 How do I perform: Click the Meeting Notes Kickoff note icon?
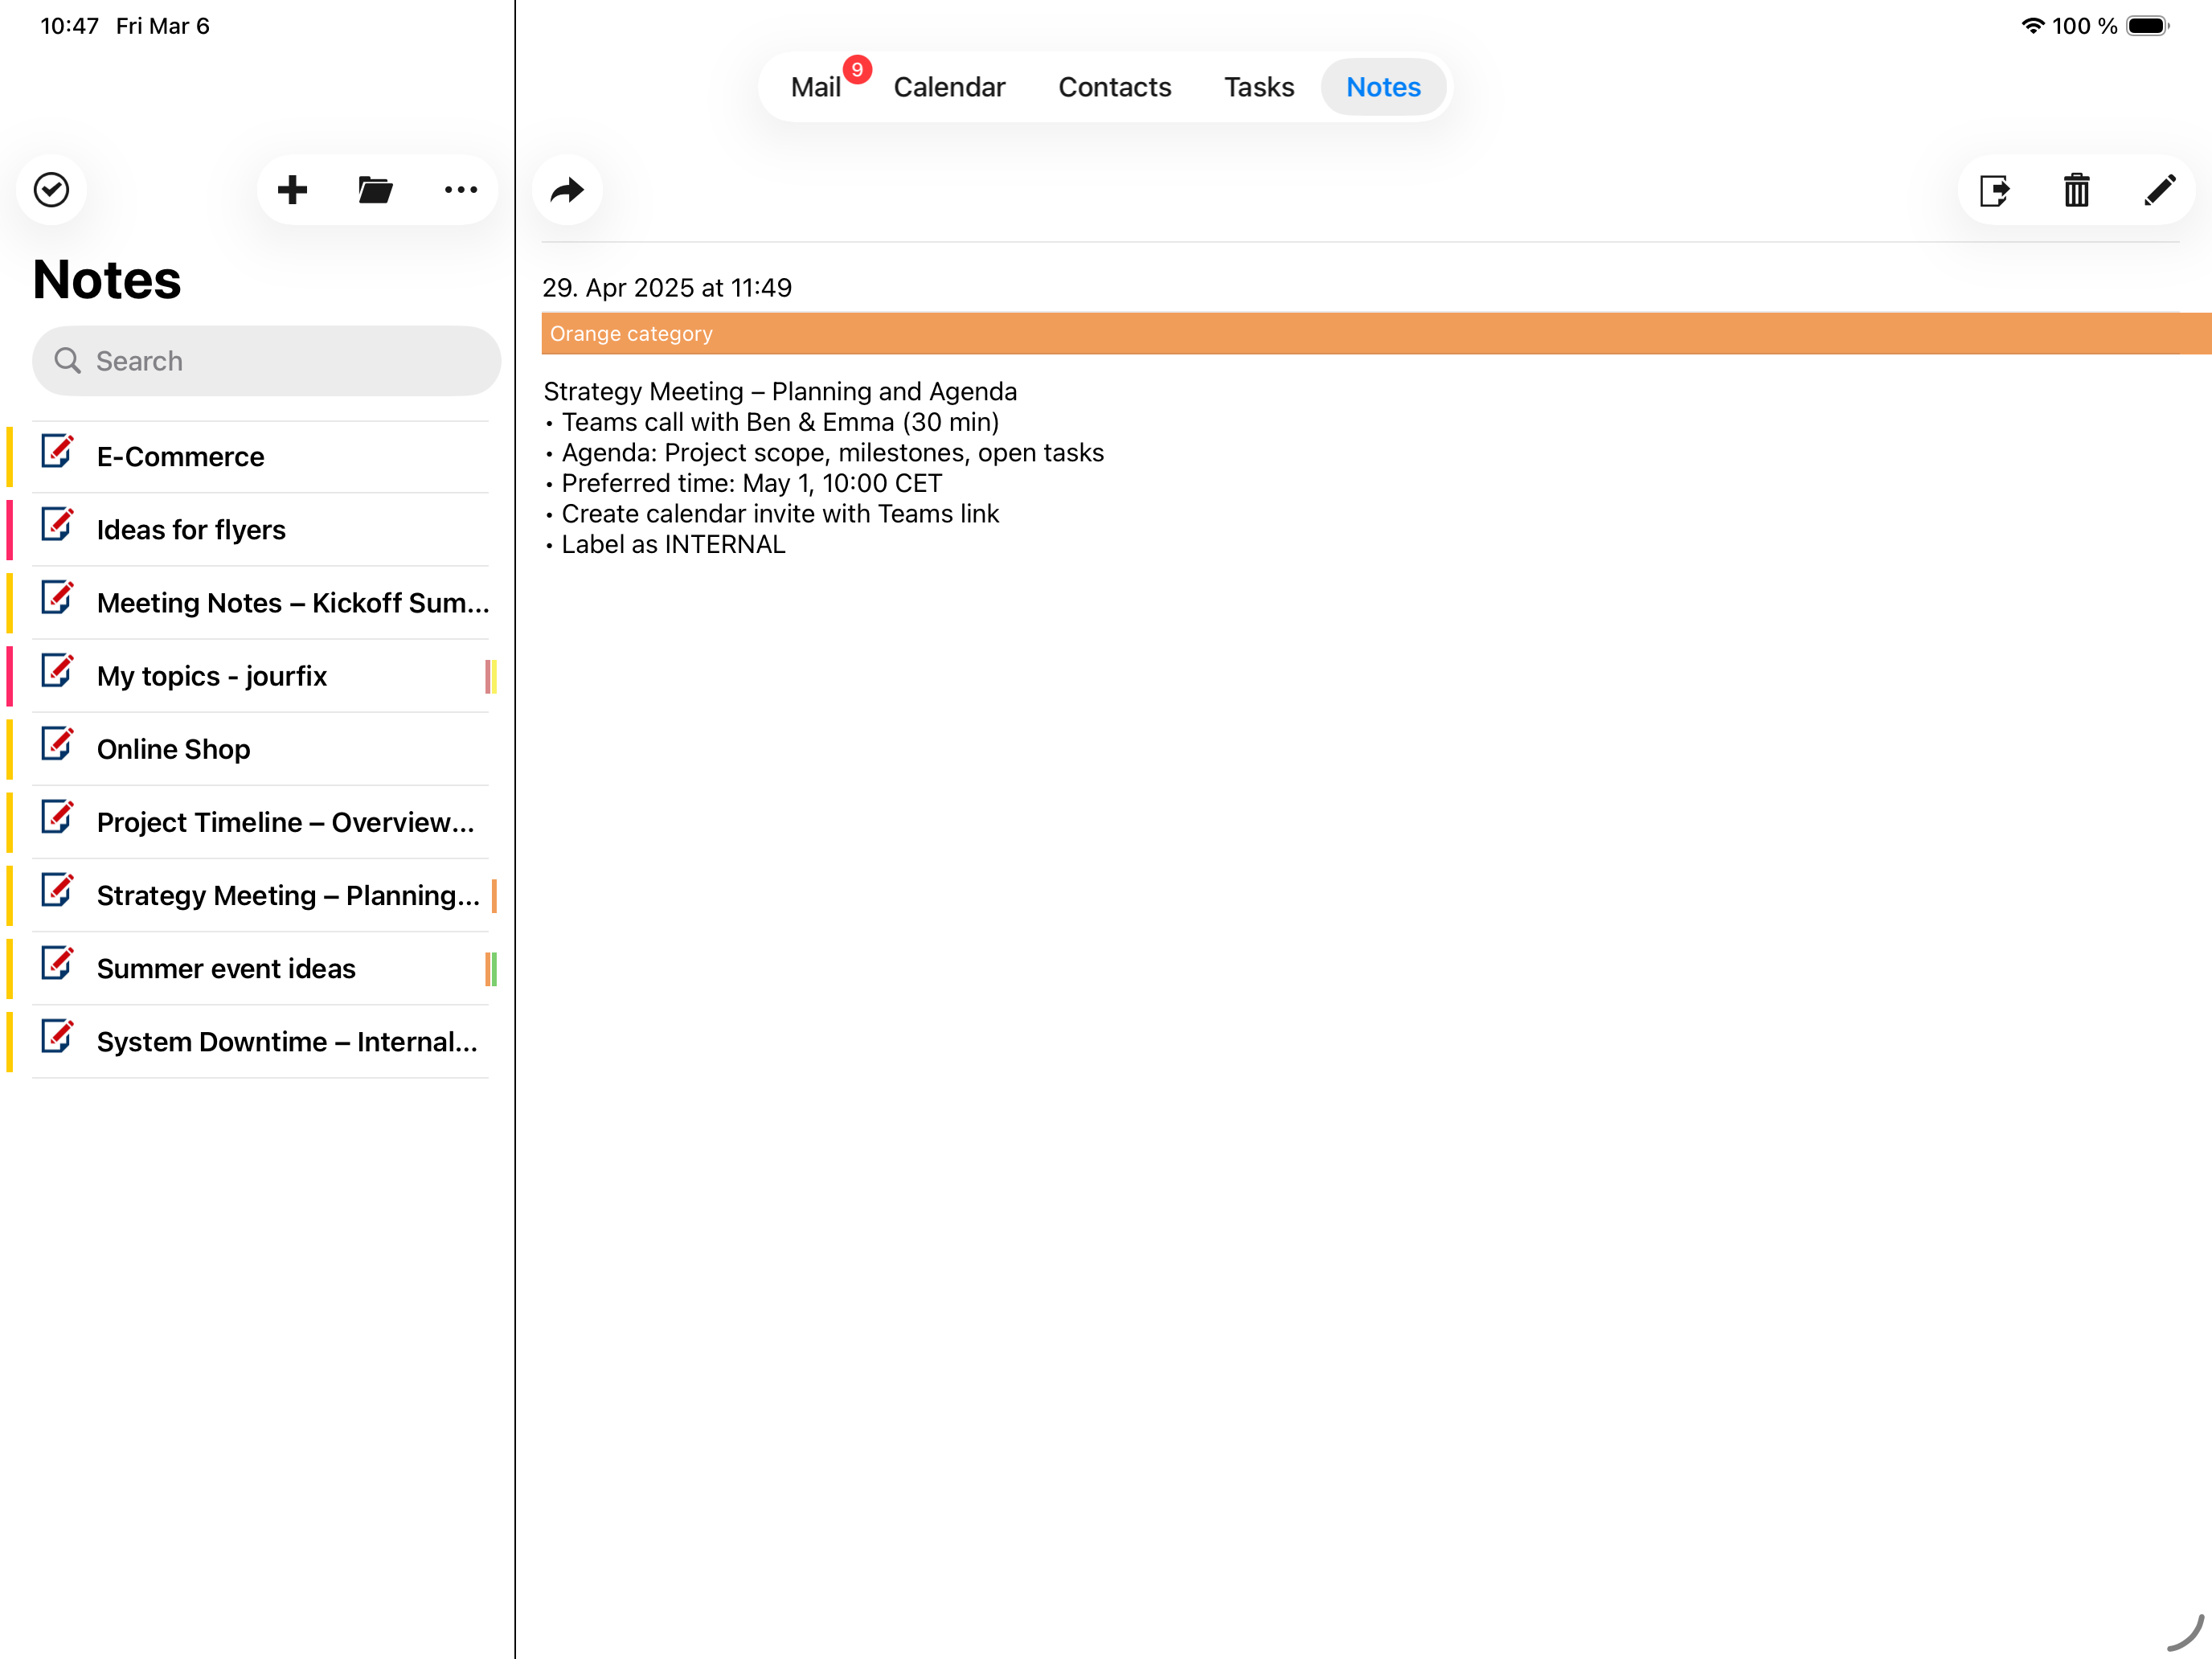tap(58, 598)
